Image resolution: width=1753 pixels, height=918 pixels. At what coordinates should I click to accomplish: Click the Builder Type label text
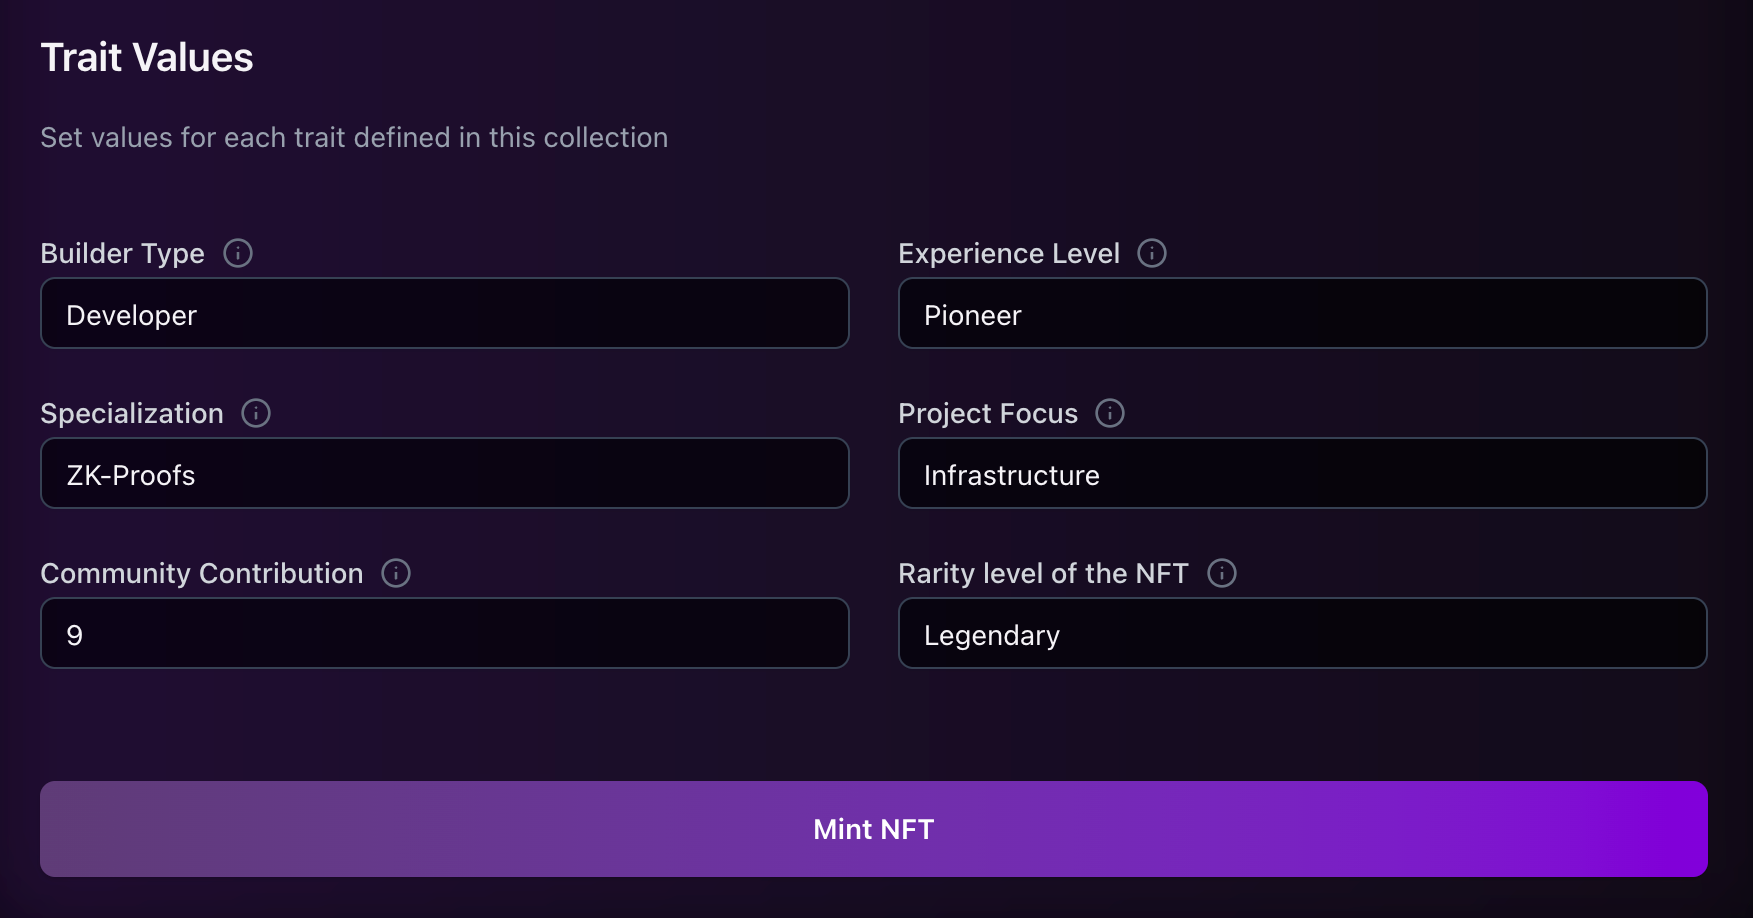122,254
